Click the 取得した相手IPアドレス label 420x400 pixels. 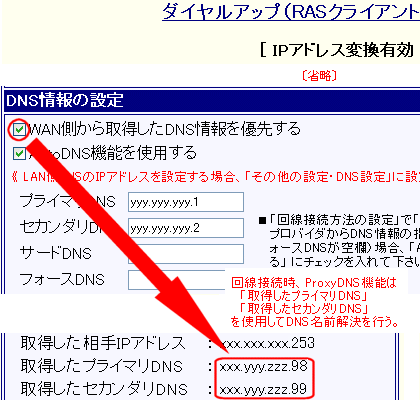(x=103, y=343)
